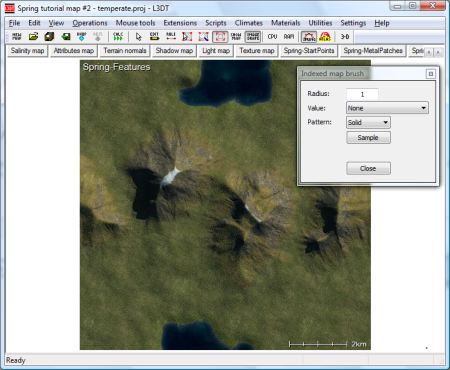Click the Radius input field
The width and height of the screenshot is (450, 370).
tap(362, 94)
